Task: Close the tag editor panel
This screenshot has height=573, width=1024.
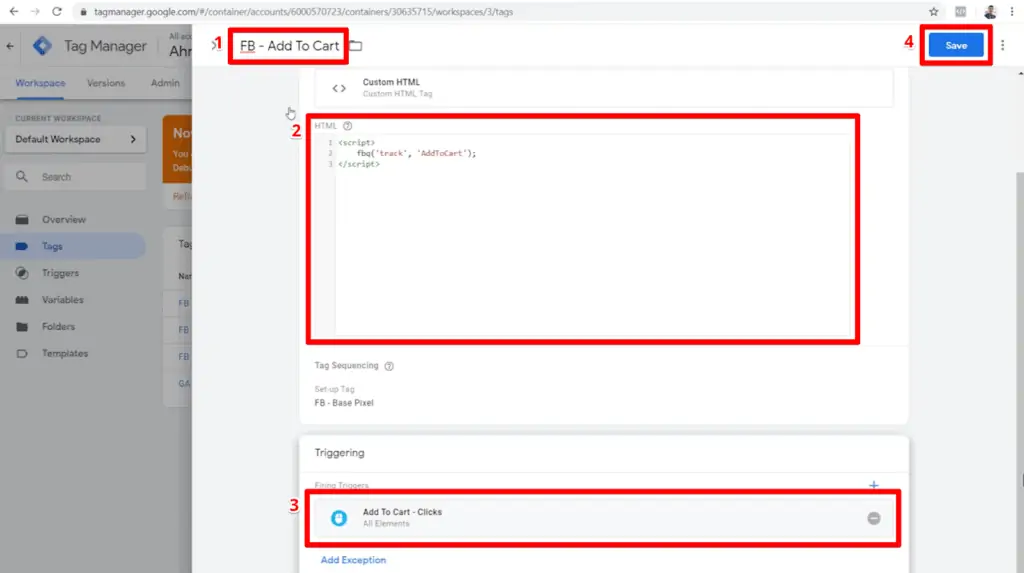Action: coord(212,45)
